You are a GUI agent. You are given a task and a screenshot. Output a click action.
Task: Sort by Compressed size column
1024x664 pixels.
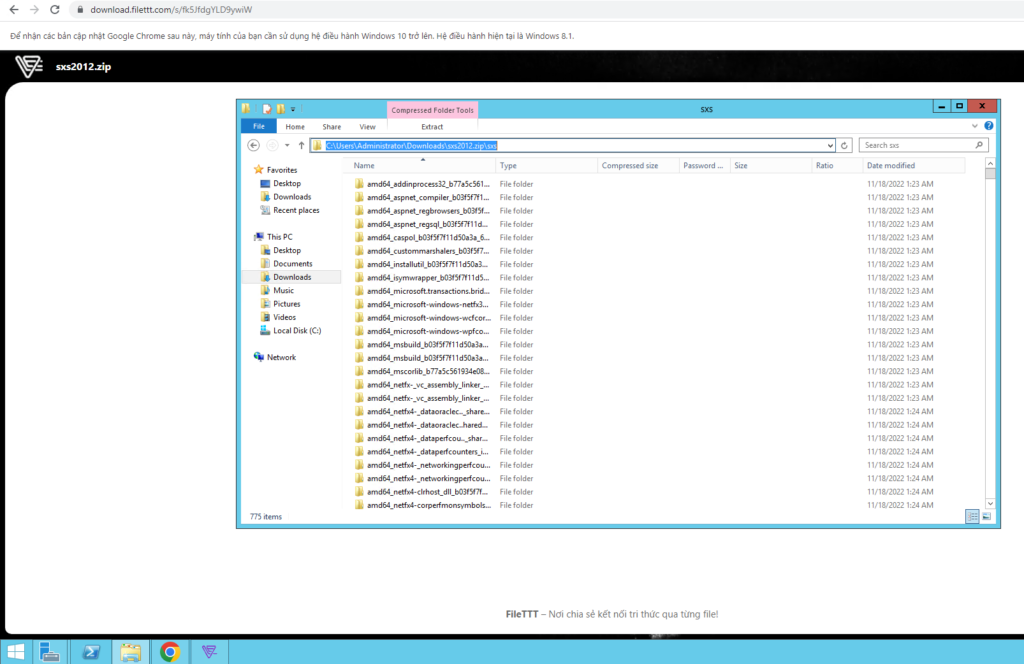pyautogui.click(x=638, y=166)
